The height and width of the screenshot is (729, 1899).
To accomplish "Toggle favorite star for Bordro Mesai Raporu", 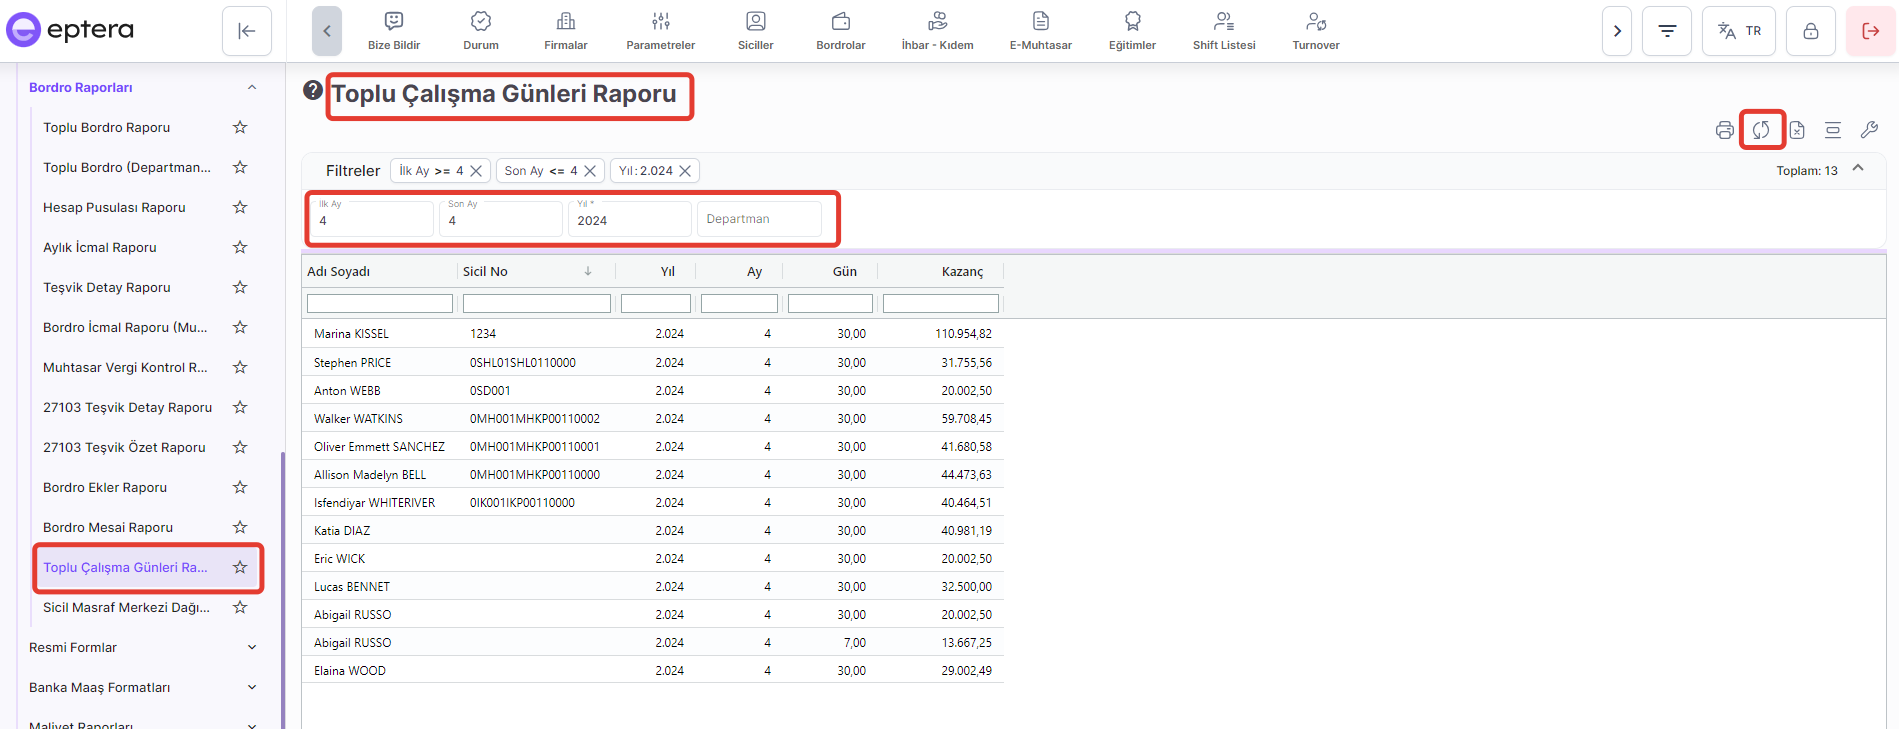I will pos(240,527).
